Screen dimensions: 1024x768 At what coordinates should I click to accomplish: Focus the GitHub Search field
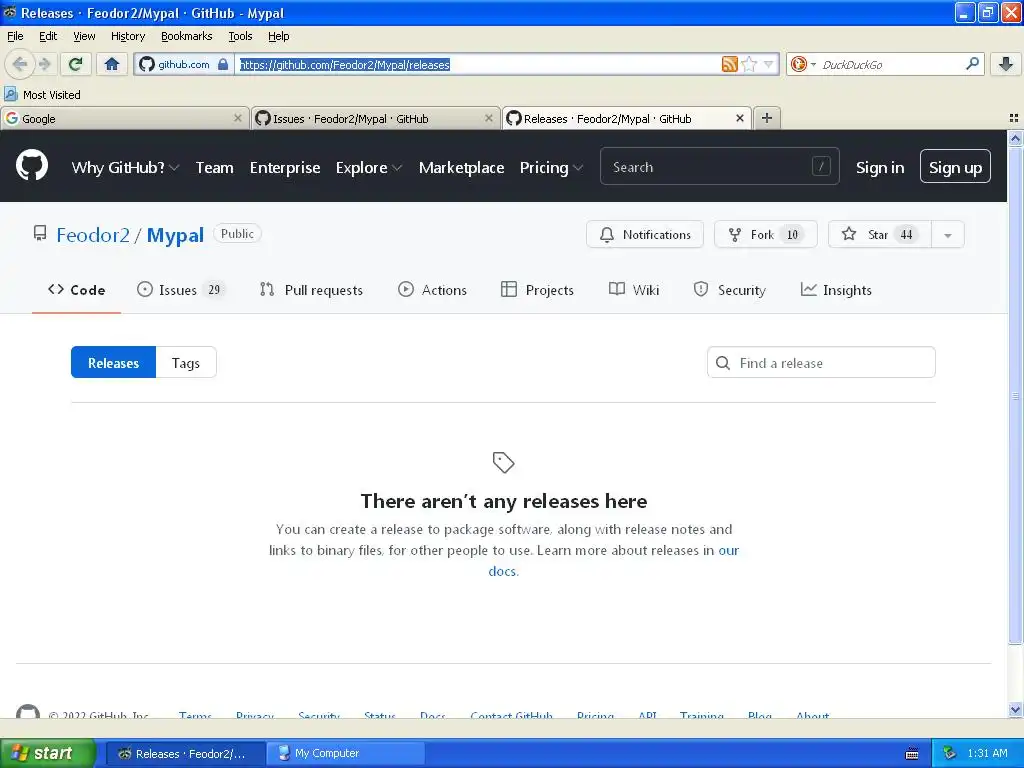tap(719, 167)
